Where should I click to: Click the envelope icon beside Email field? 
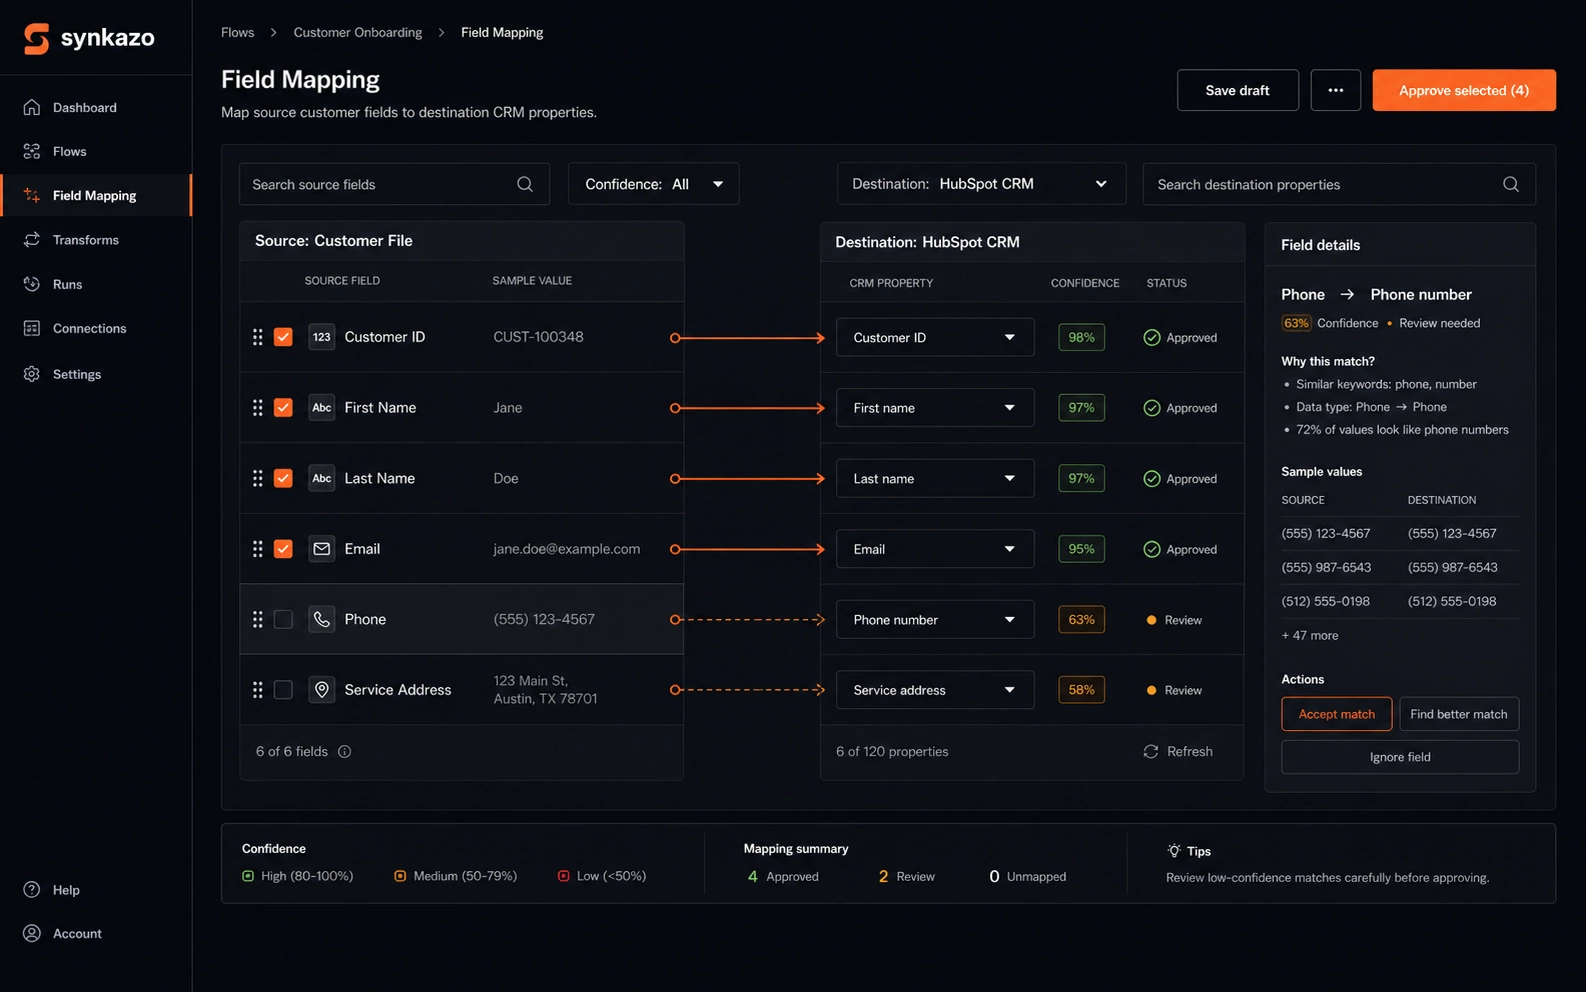(321, 549)
